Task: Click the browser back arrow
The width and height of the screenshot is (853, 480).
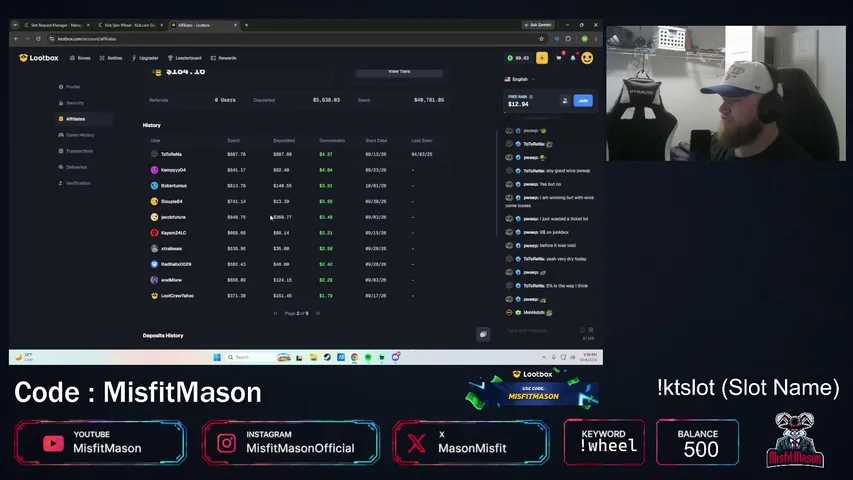Action: pyautogui.click(x=16, y=39)
